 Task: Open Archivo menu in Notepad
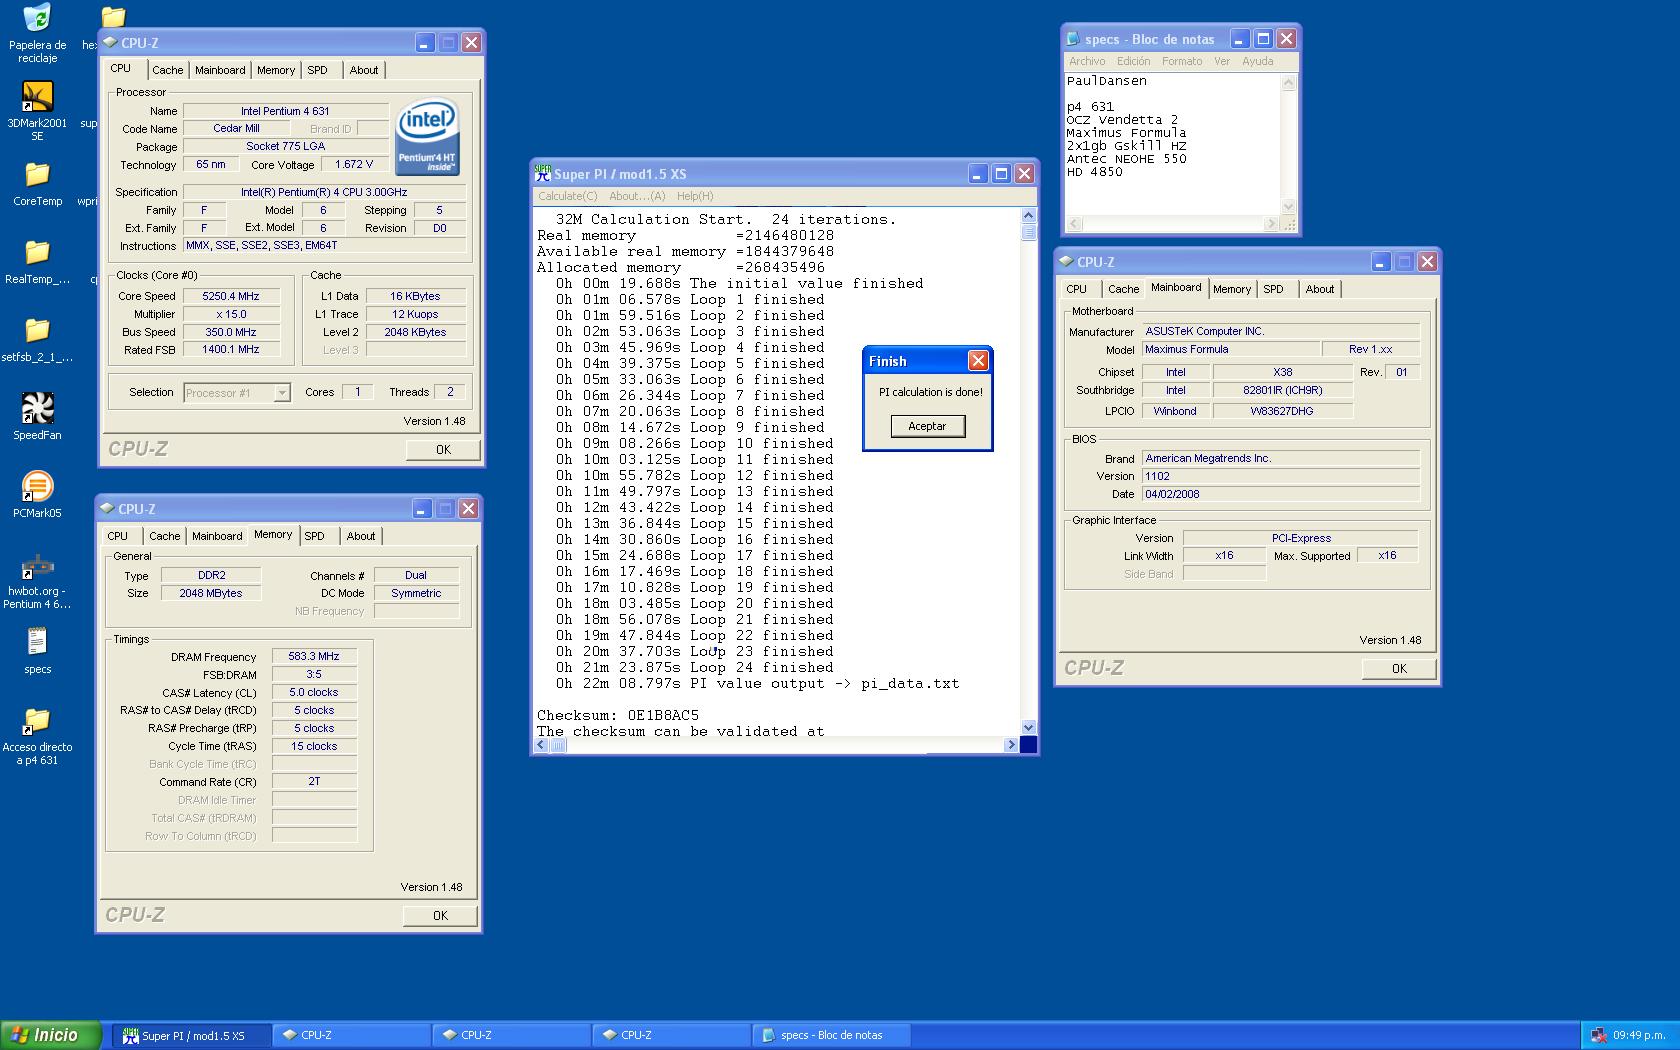(x=1087, y=61)
